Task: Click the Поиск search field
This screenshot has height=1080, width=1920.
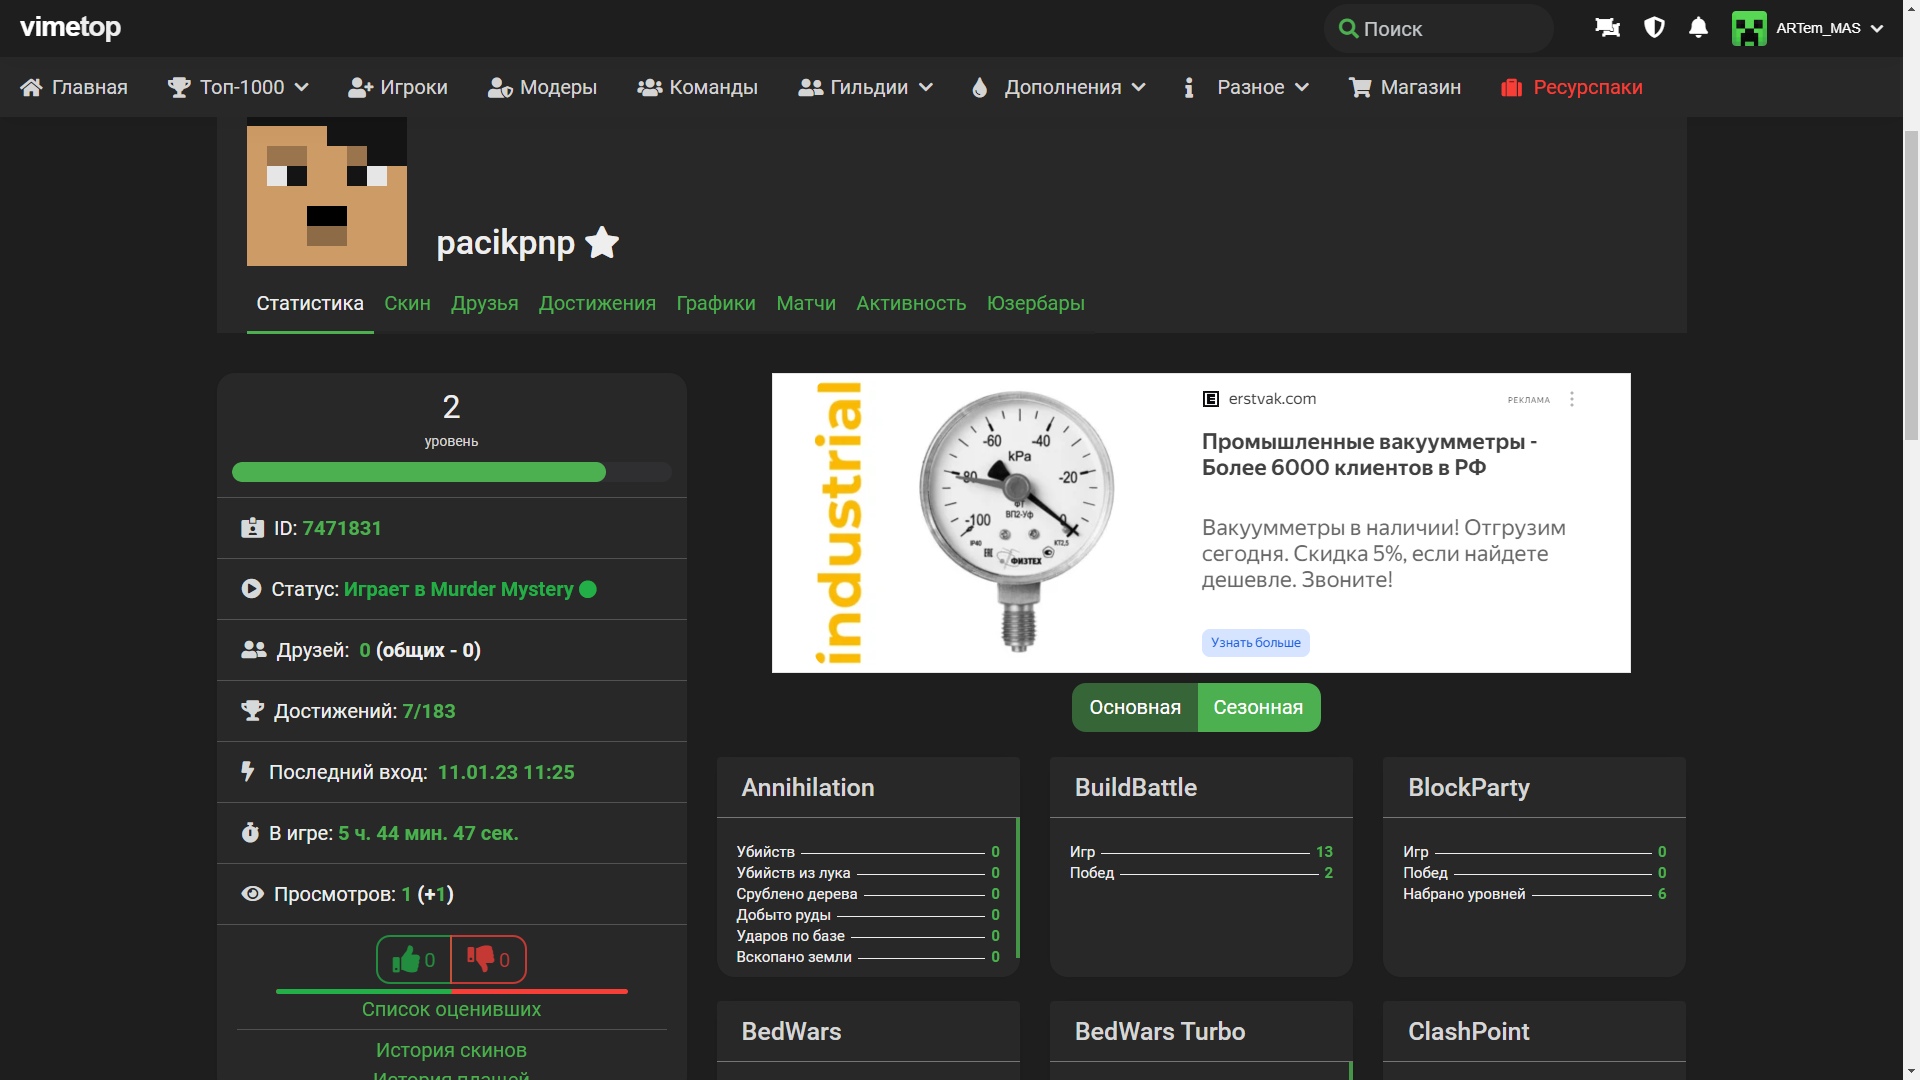Action: (1440, 29)
